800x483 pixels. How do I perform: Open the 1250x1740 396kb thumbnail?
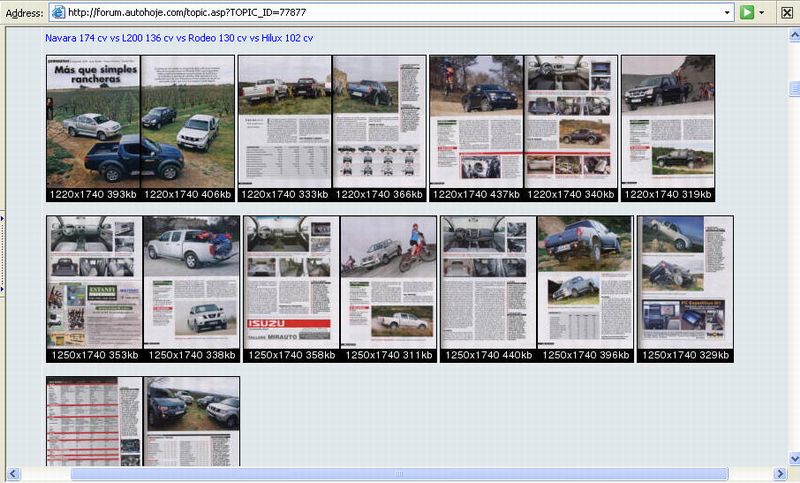[585, 283]
